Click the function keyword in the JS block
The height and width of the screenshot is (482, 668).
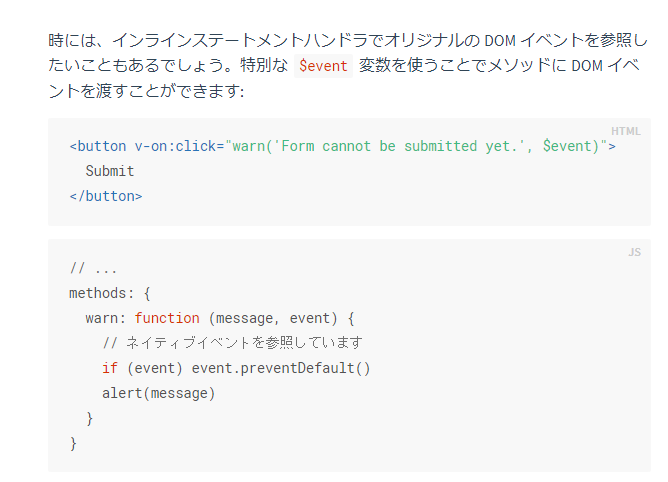[167, 318]
